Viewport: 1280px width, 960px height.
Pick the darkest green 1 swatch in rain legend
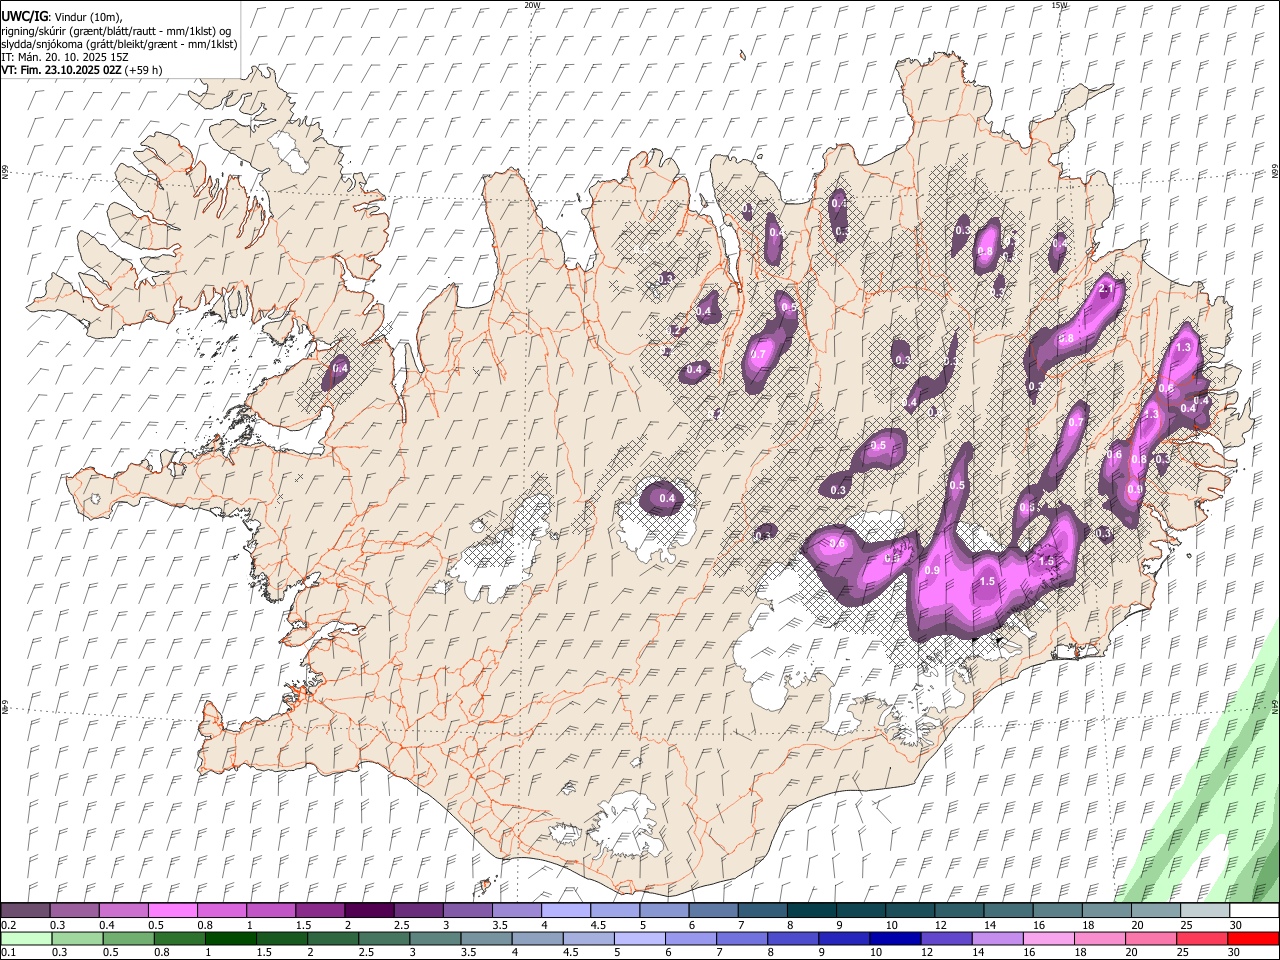pos(230,938)
